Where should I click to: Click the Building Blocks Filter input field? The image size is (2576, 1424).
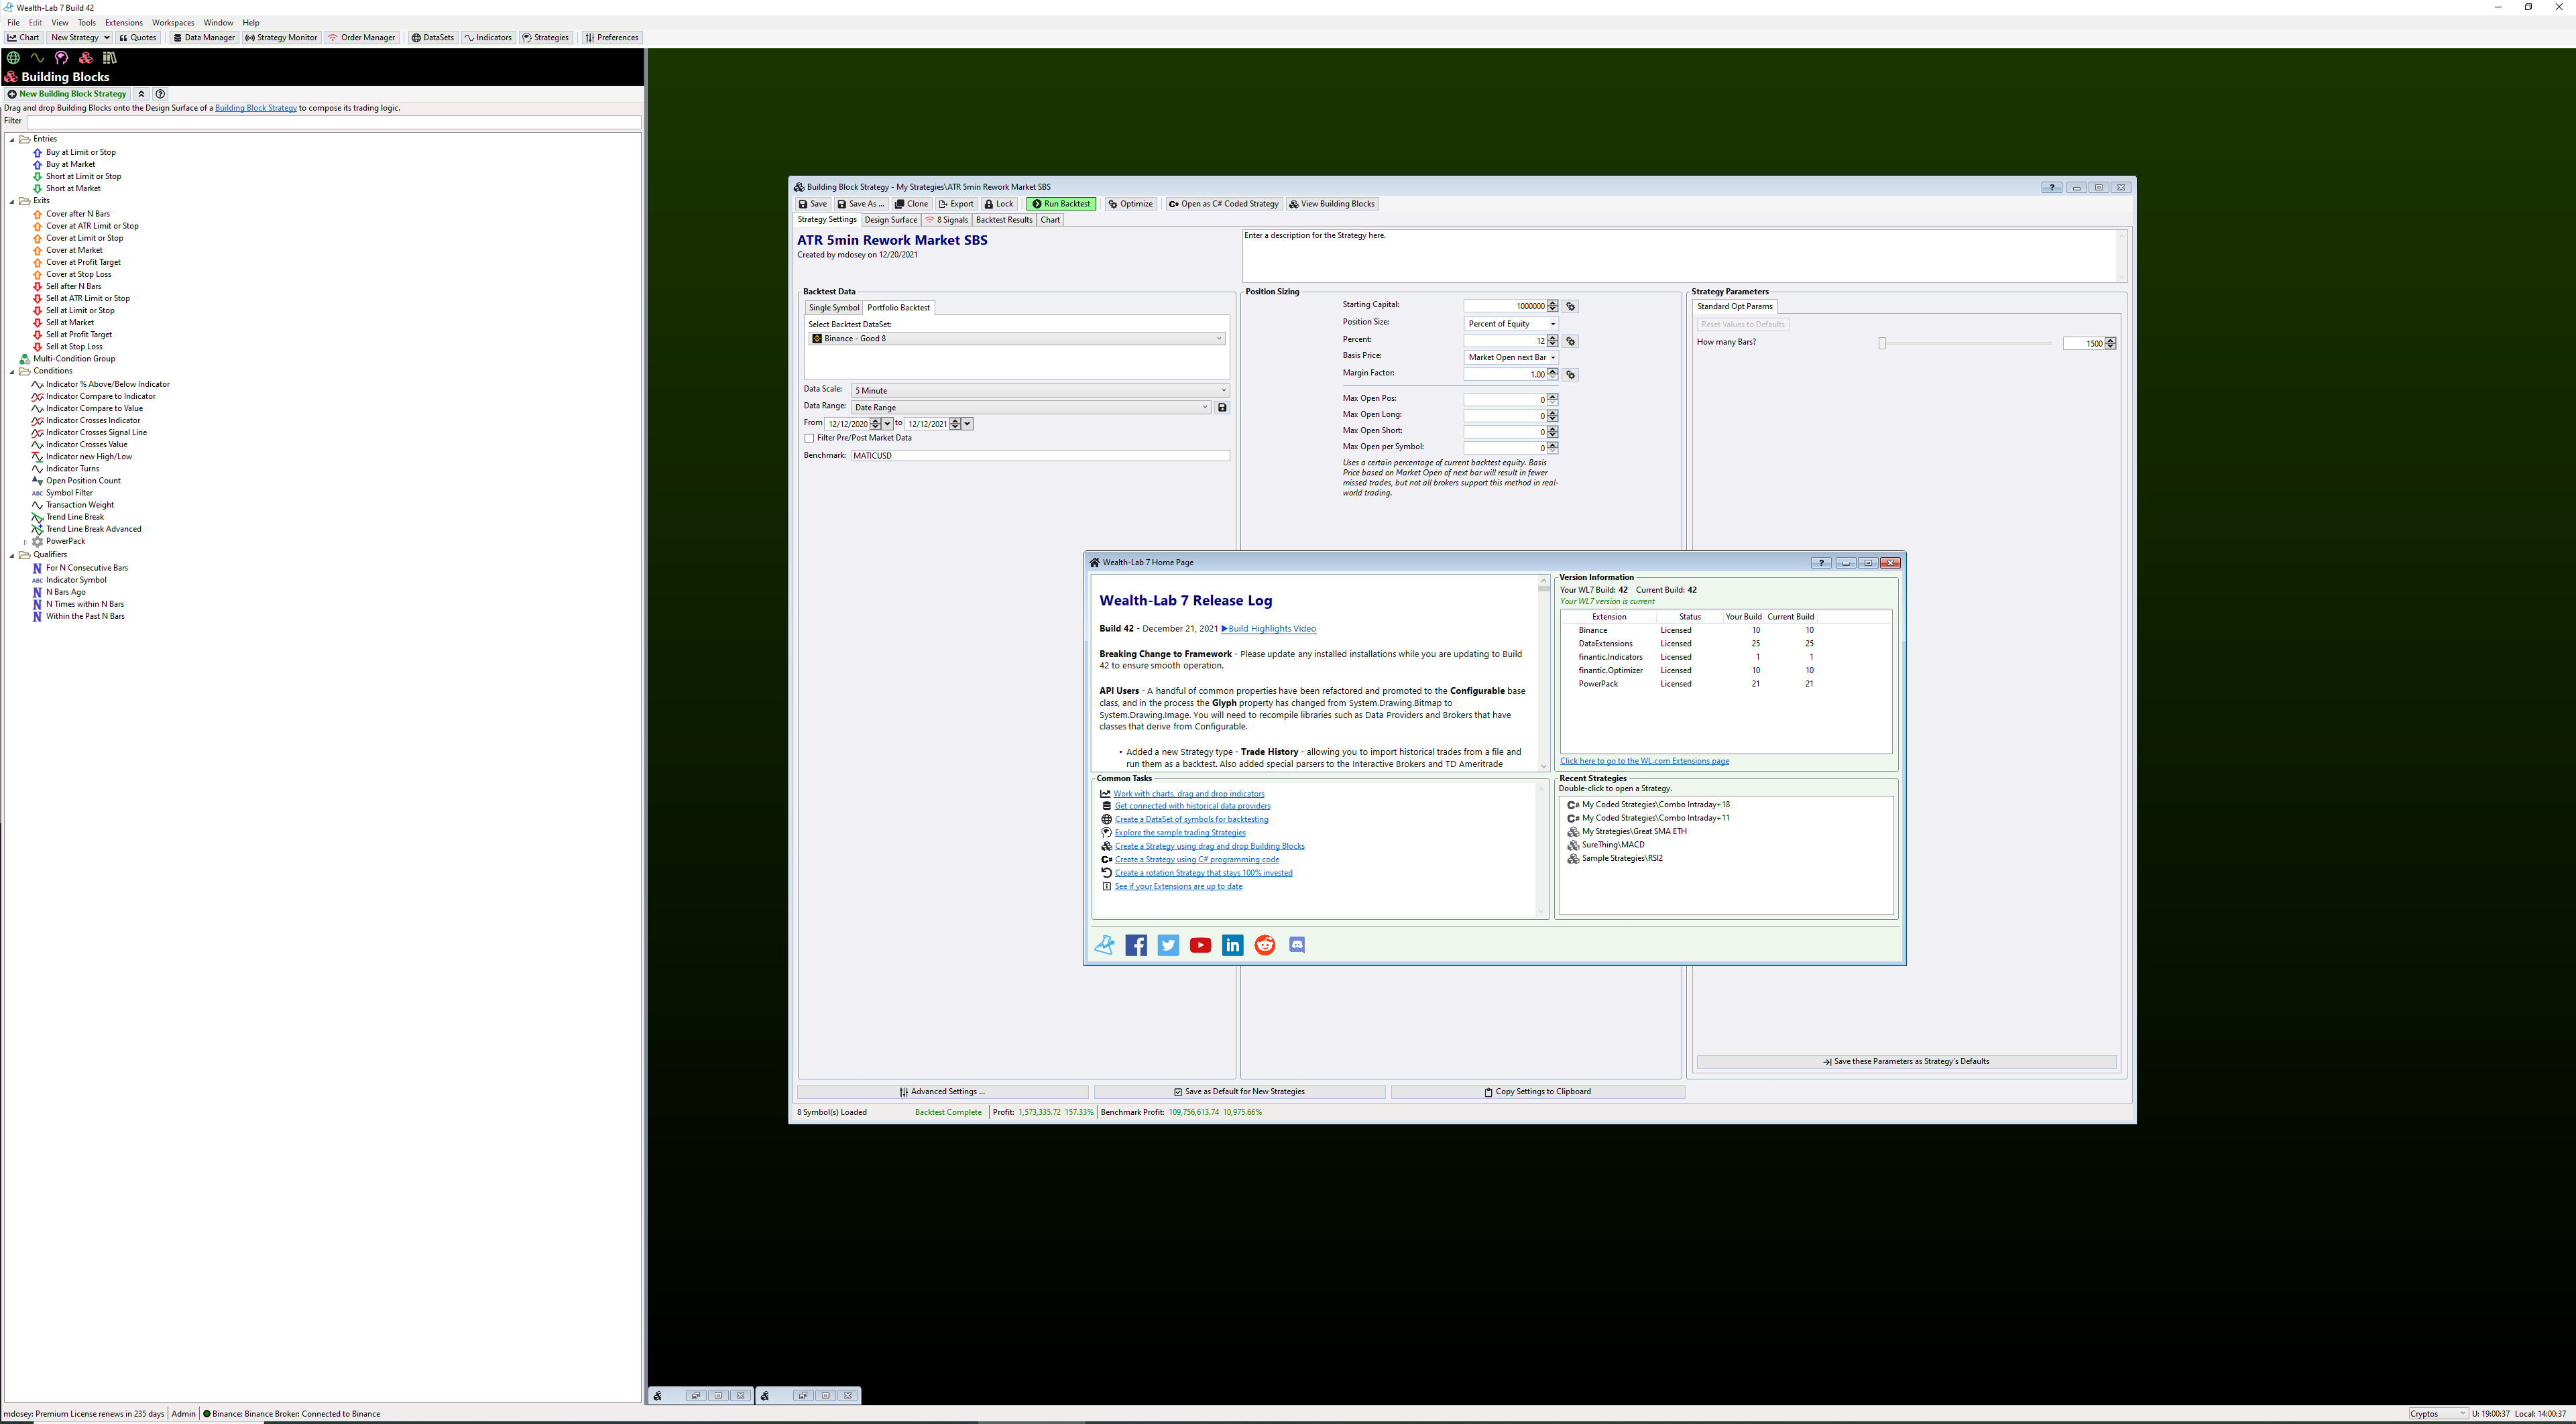pos(333,121)
